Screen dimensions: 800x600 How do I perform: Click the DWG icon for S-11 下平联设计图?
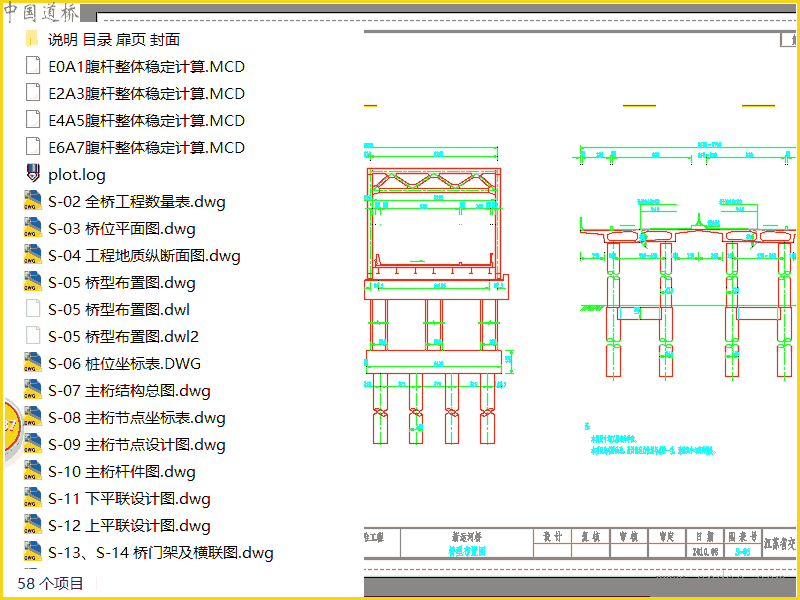pos(32,498)
